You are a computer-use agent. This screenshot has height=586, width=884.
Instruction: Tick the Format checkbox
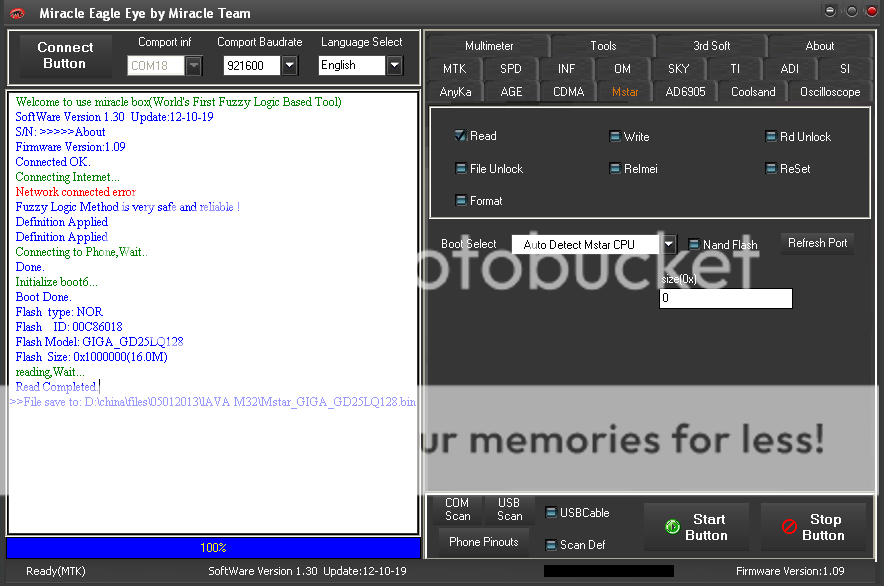coord(461,201)
